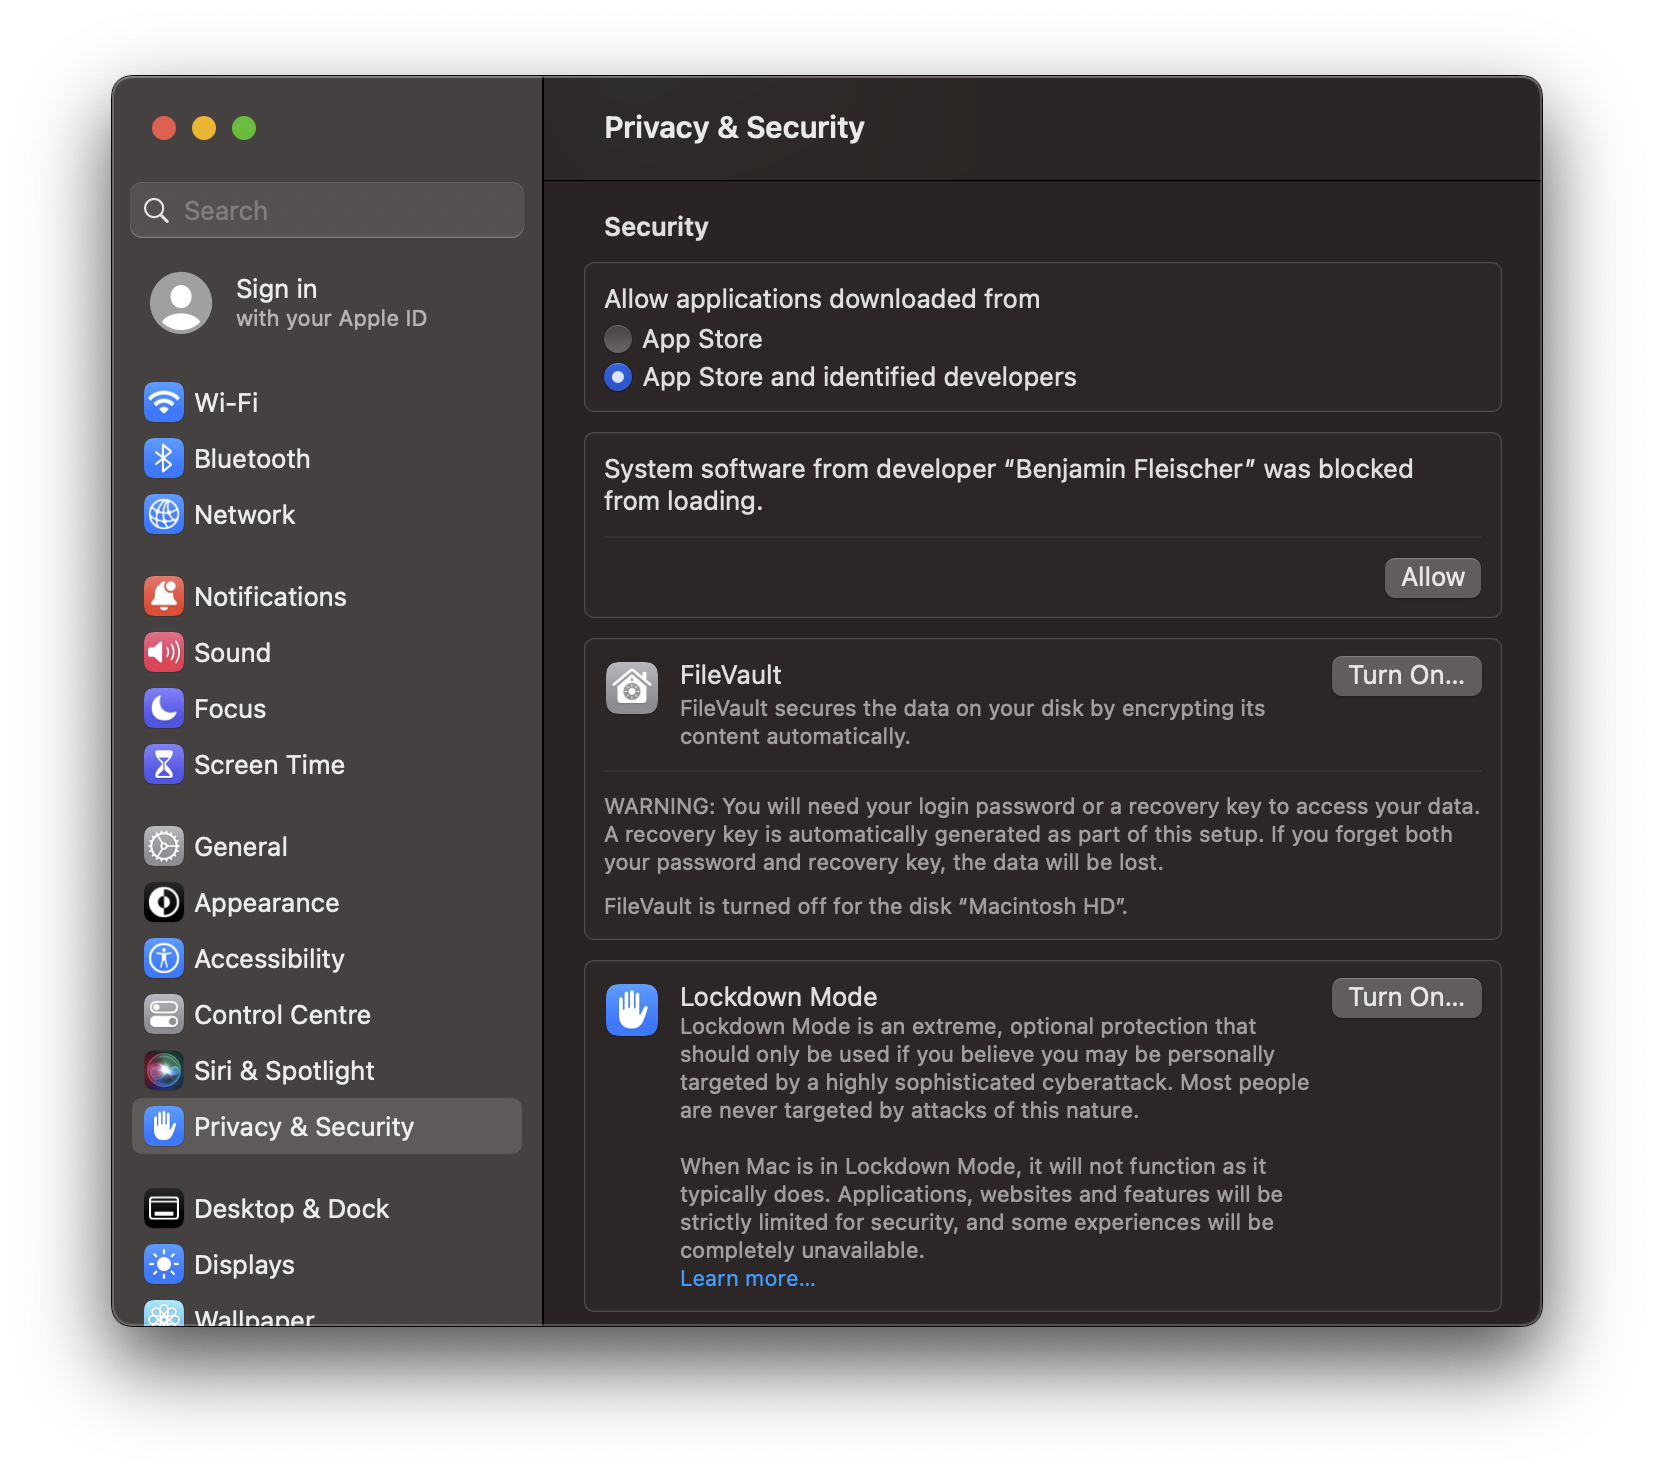Screen dimensions: 1654x1474
Task: Click the General gear icon
Action: (x=164, y=847)
